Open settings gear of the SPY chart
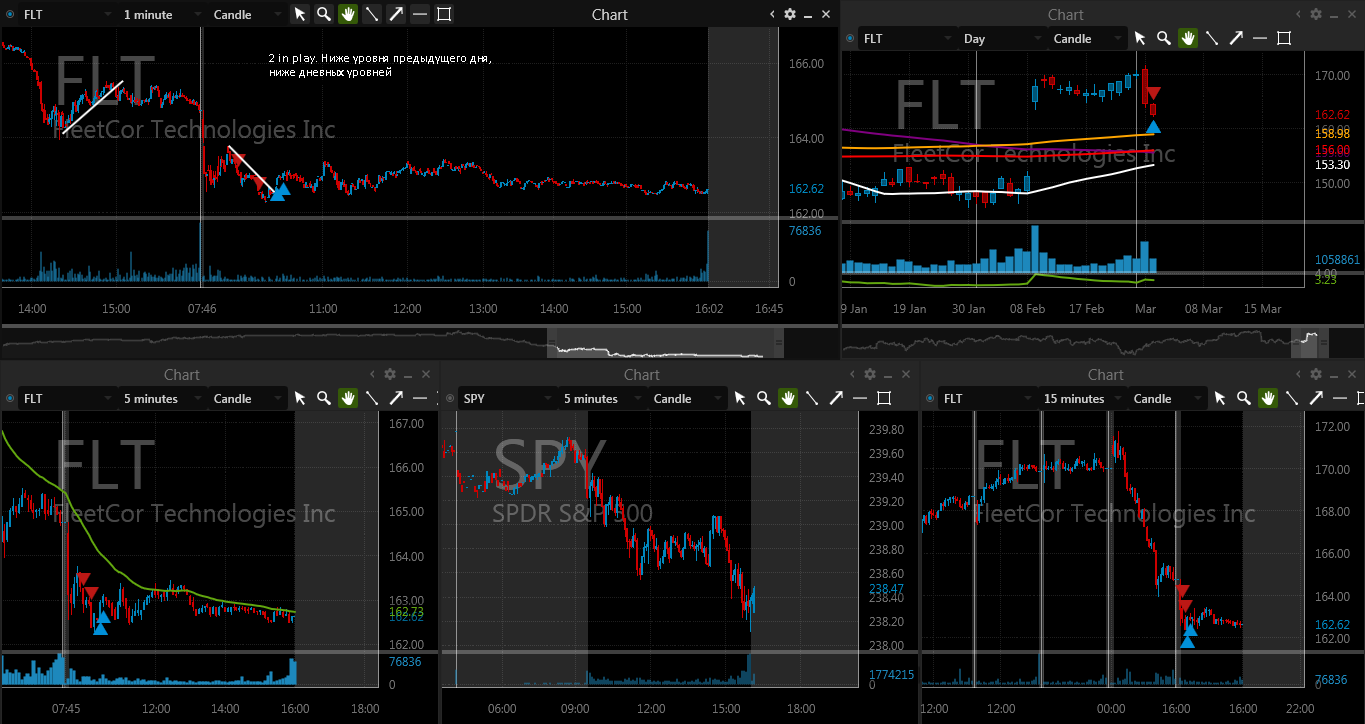 coord(869,374)
